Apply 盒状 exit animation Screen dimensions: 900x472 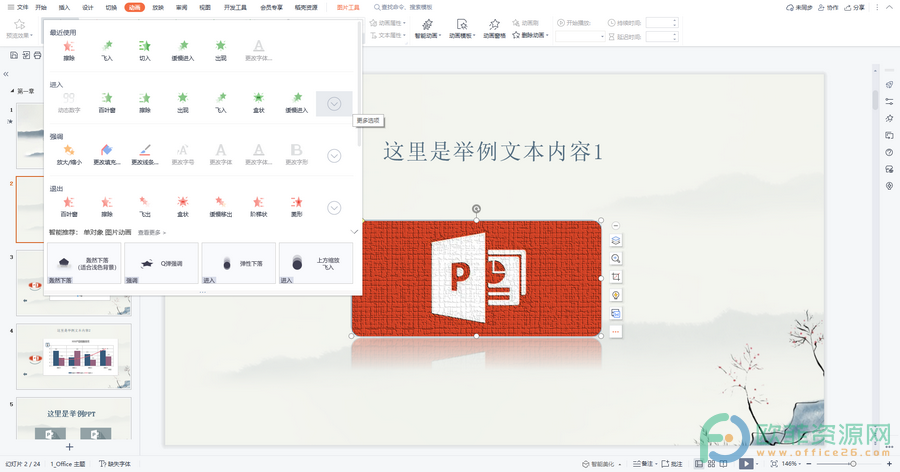click(x=183, y=207)
